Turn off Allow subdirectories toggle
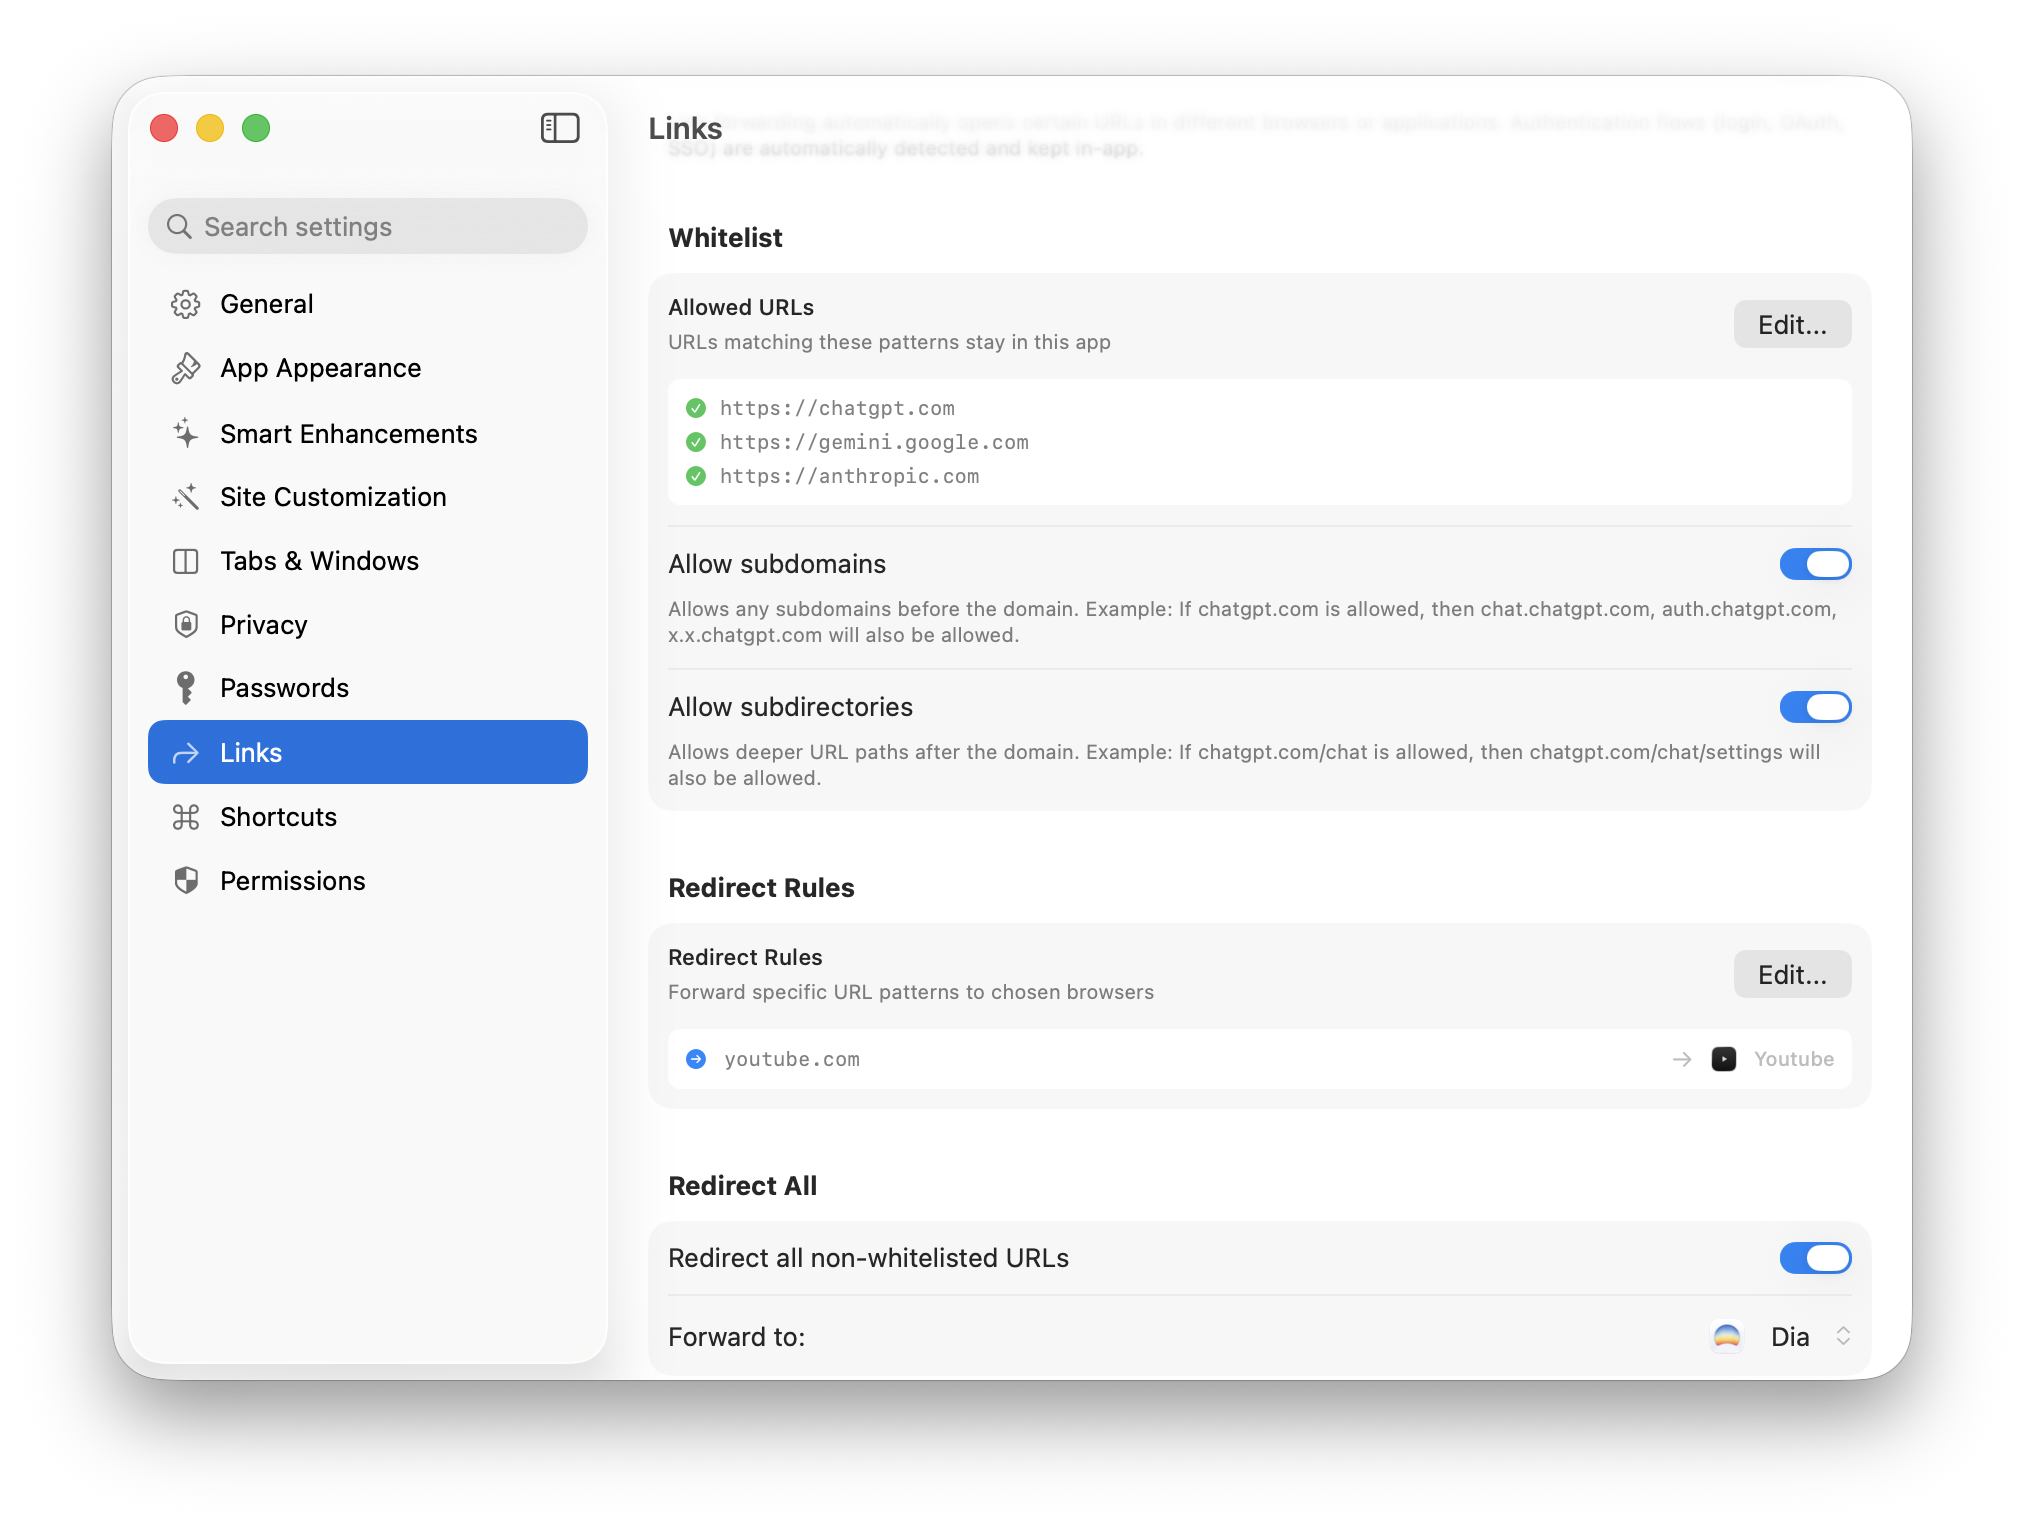 [x=1815, y=707]
